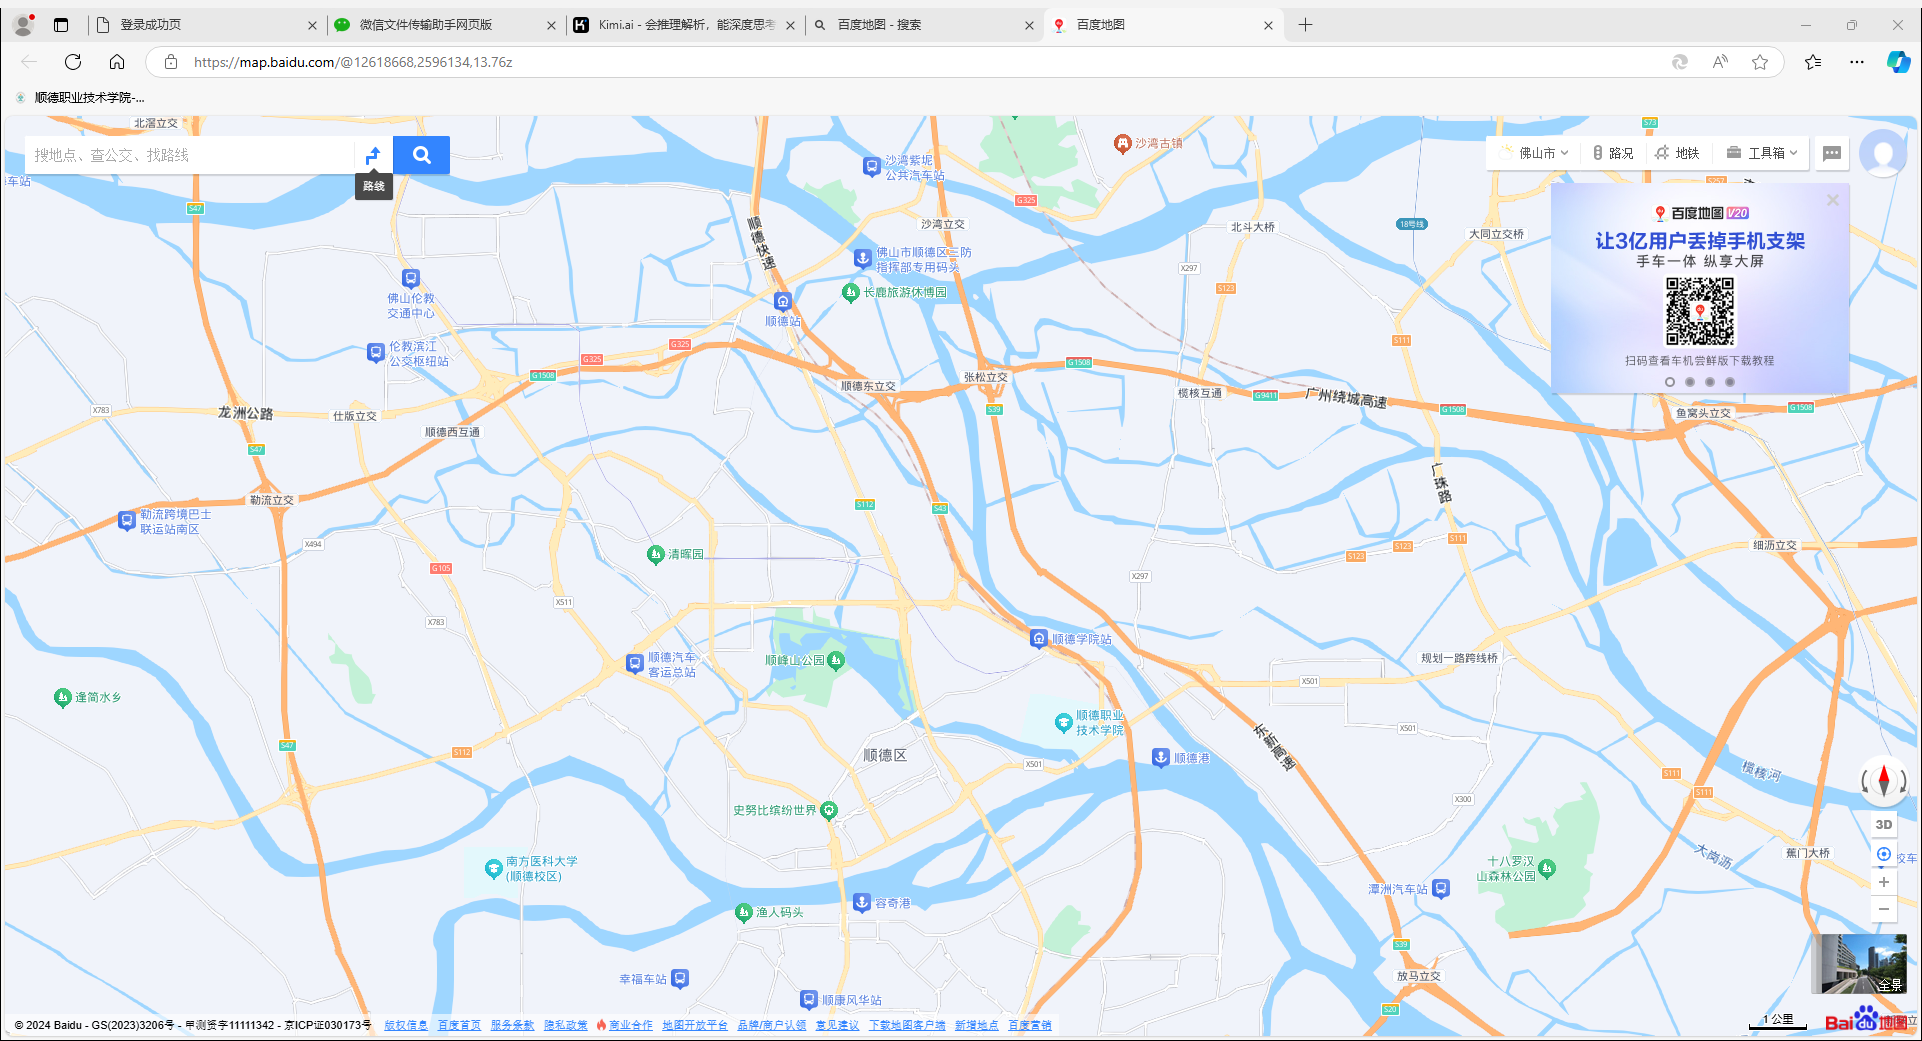The image size is (1922, 1041).
Task: Click the blue search magnifier button
Action: click(421, 155)
